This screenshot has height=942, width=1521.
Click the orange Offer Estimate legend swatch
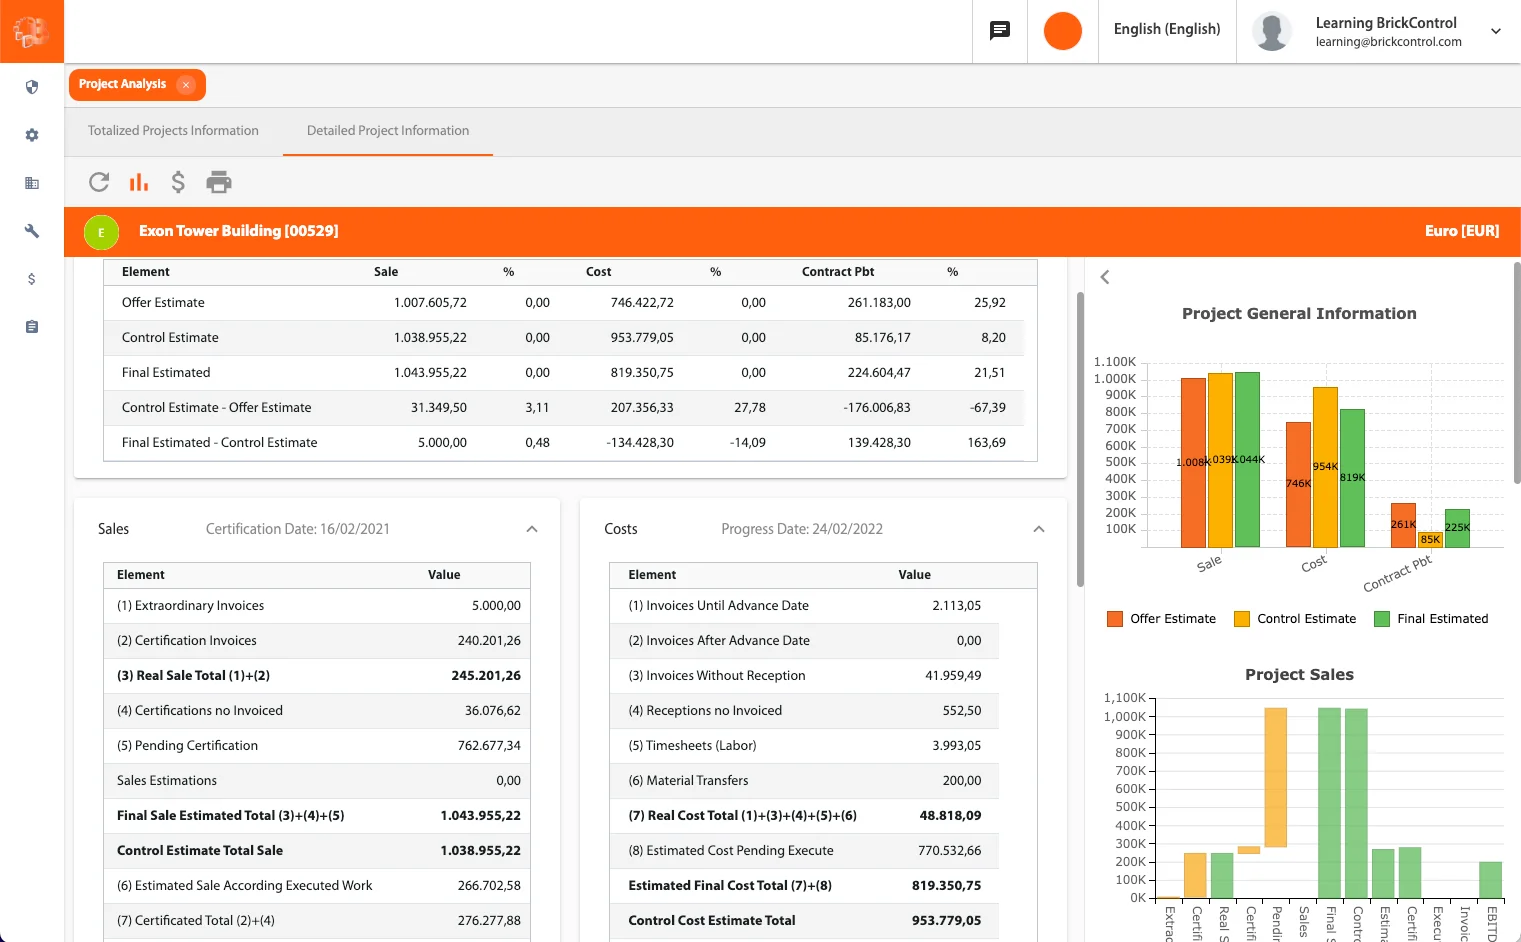(1114, 619)
